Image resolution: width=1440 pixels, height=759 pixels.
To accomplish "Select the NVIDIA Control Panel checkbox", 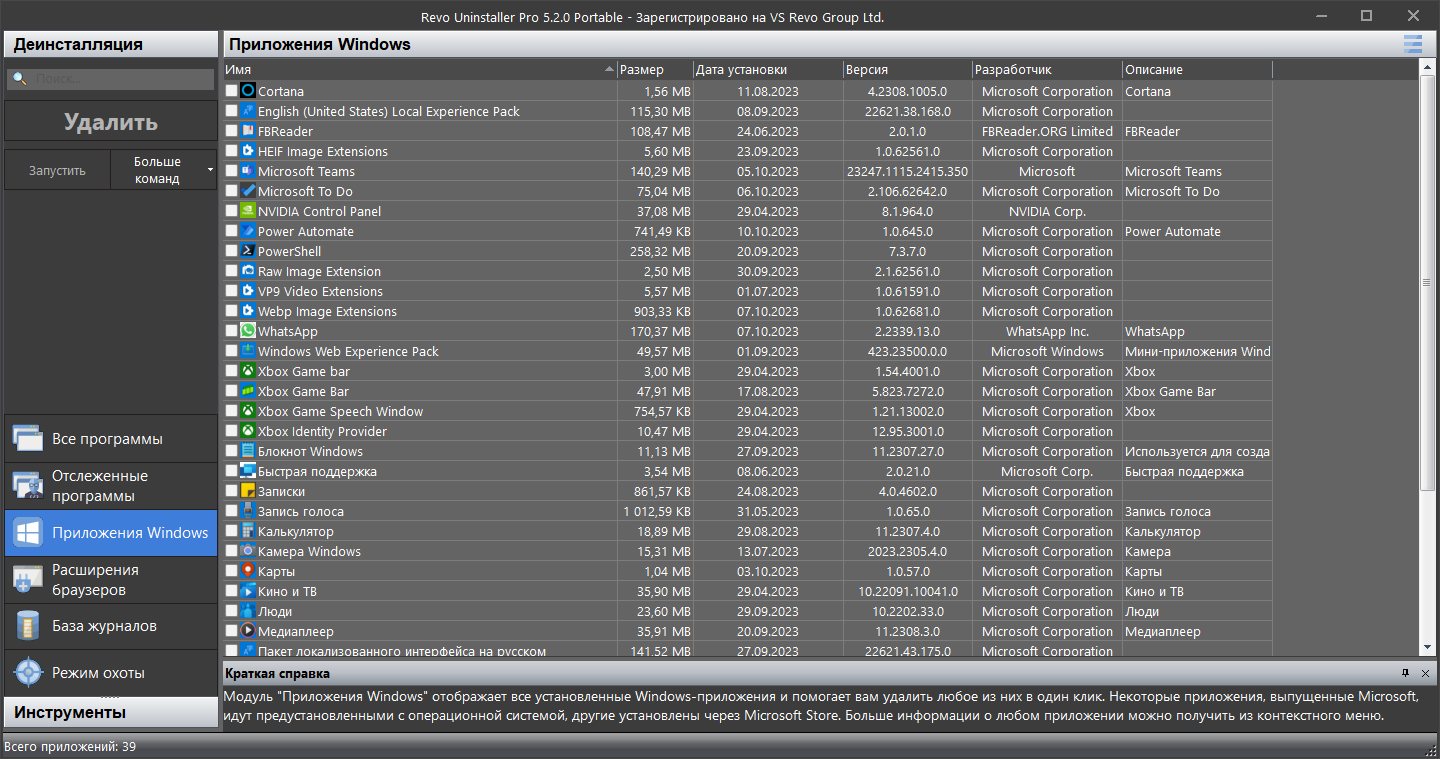I will pyautogui.click(x=232, y=211).
